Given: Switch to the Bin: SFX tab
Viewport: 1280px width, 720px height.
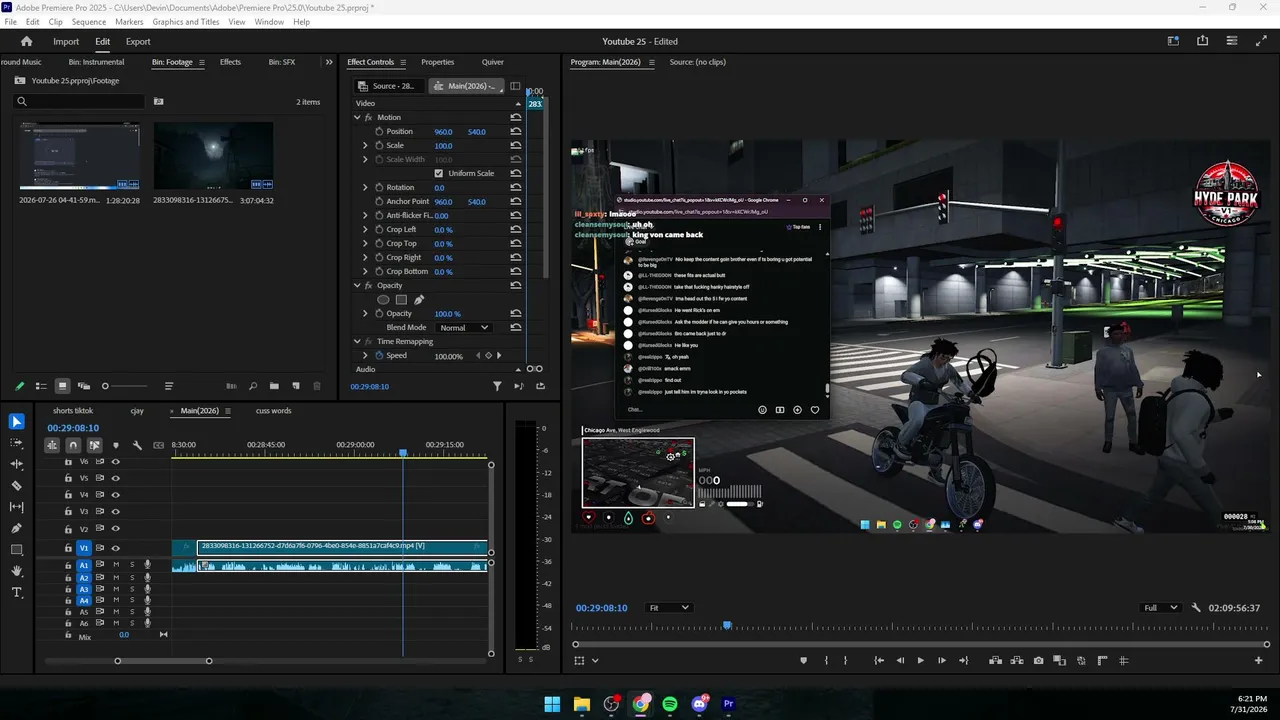Looking at the screenshot, I should click(x=282, y=62).
